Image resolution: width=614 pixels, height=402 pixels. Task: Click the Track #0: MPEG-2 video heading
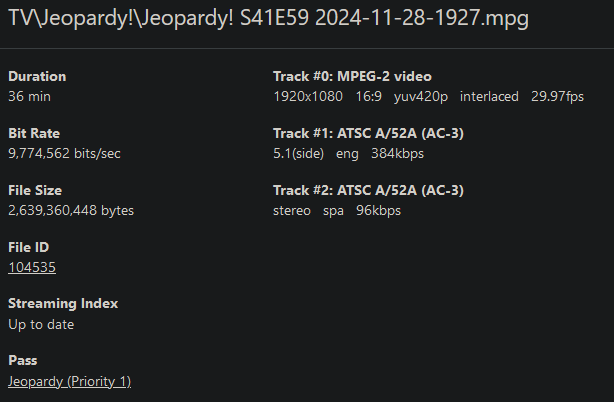[352, 76]
